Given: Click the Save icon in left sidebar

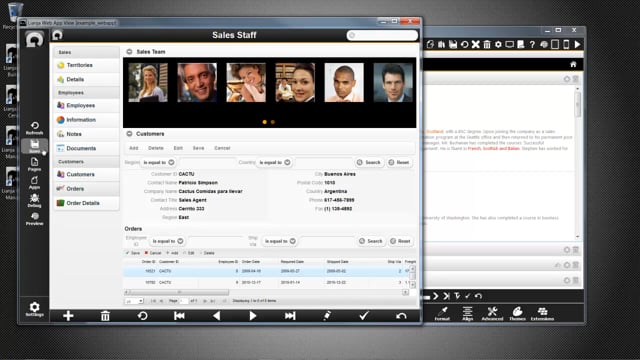Looking at the screenshot, I should 35,146.
